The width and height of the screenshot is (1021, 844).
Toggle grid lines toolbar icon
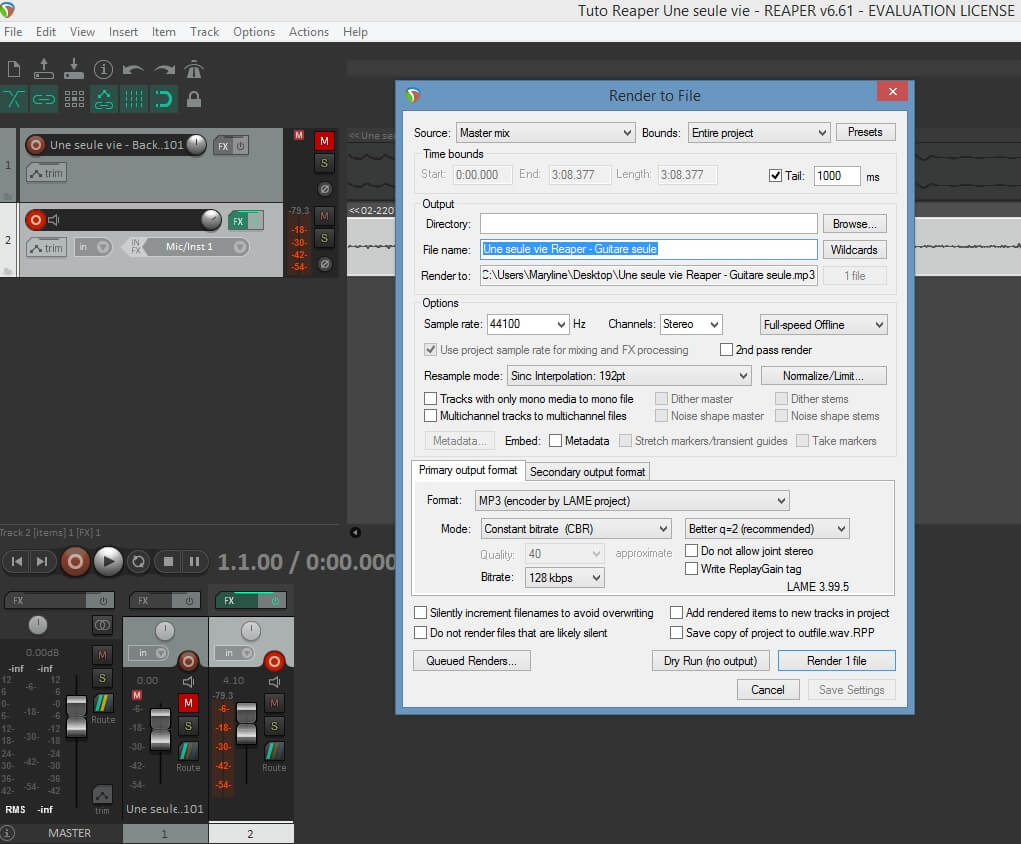(133, 99)
